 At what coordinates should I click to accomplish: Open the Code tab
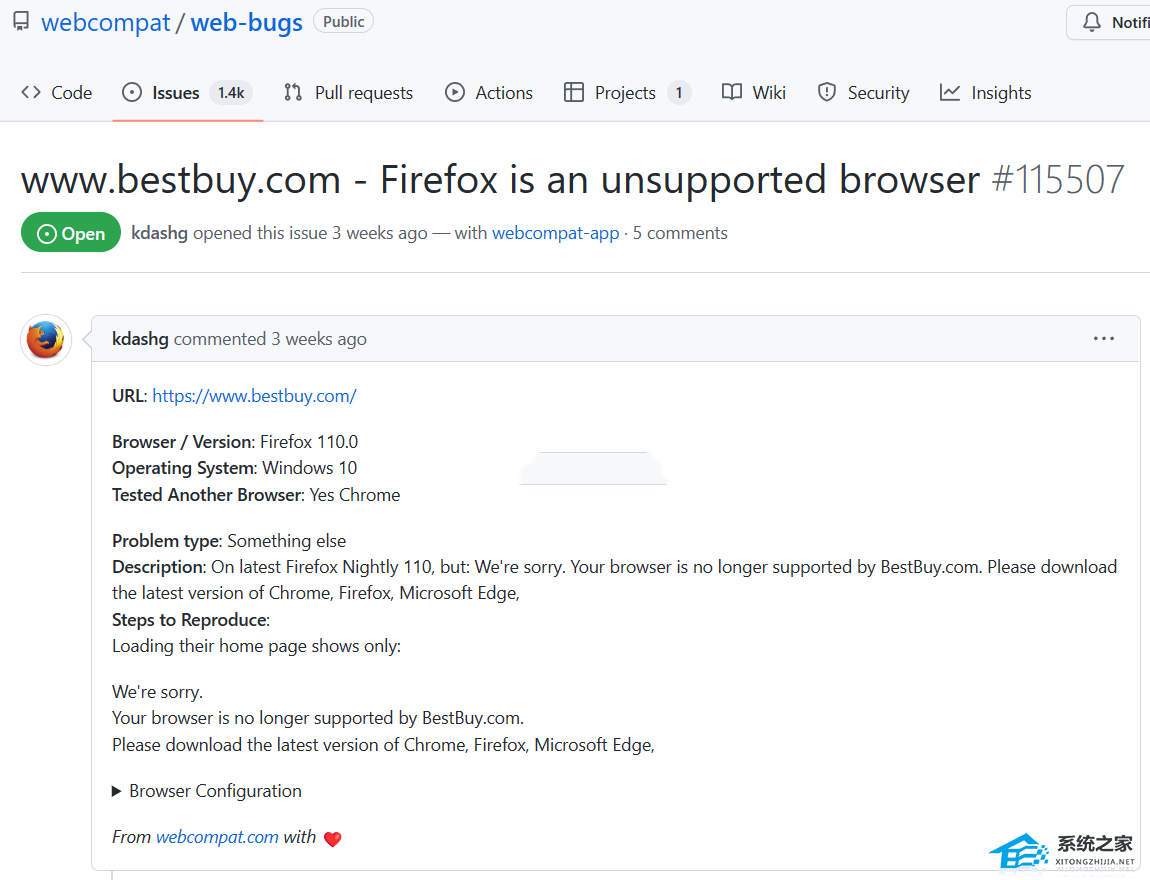pos(57,93)
